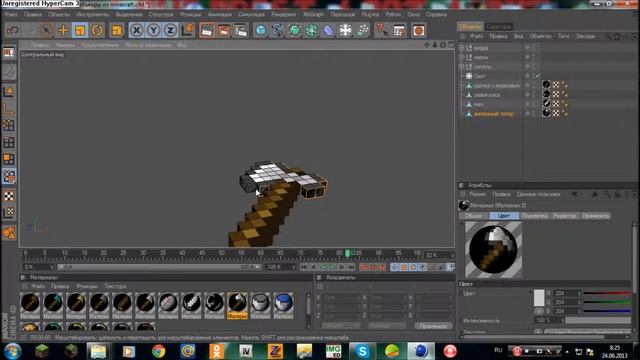Screen dimensions: 640x360
Task: Activate the Rotate tool icon
Action: [x=97, y=30]
